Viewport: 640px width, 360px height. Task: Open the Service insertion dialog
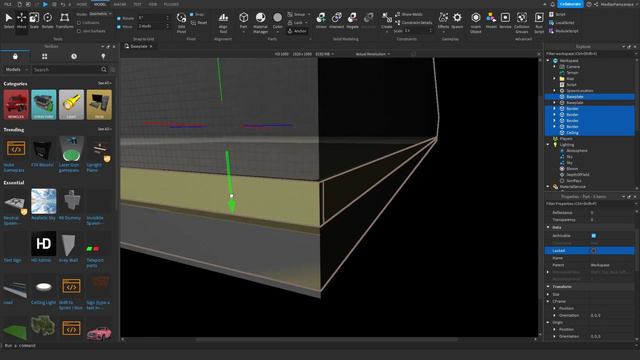[x=505, y=20]
